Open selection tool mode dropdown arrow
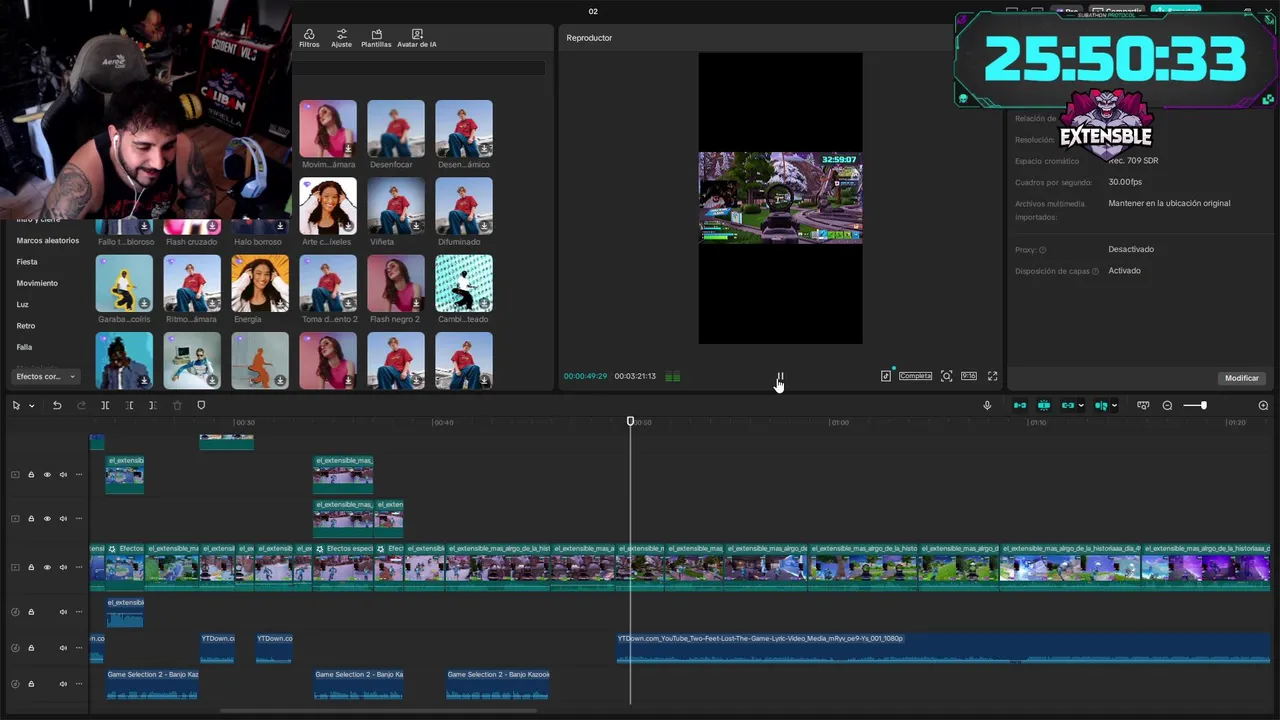This screenshot has width=1280, height=720. tap(31, 406)
